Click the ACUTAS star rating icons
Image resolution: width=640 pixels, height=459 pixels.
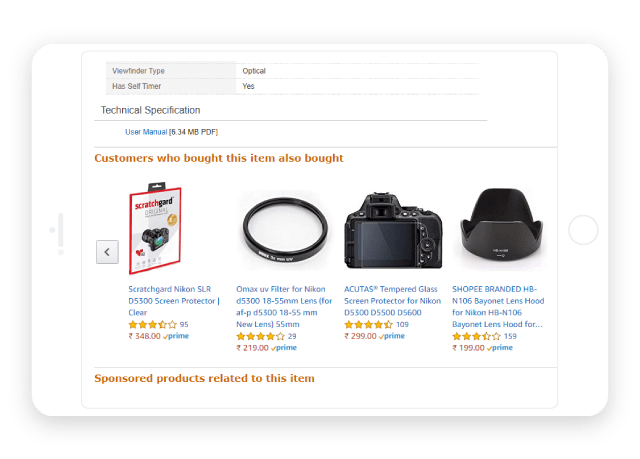pyautogui.click(x=369, y=325)
